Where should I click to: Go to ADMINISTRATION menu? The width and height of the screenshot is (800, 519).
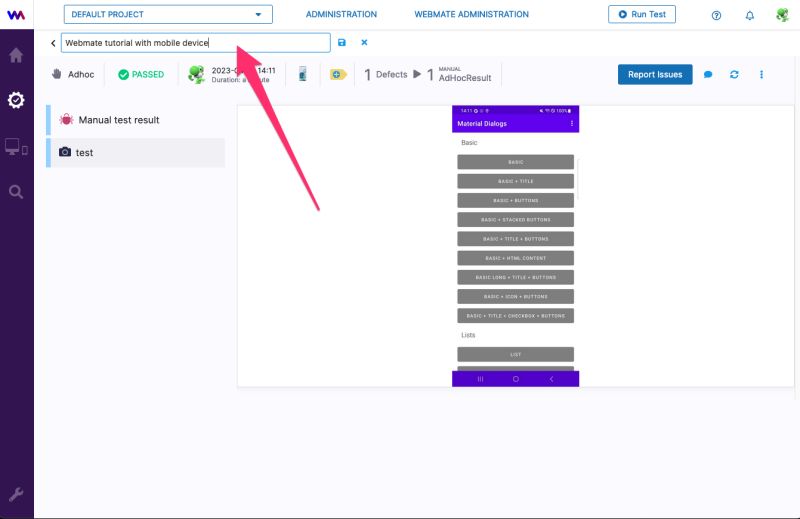341,14
